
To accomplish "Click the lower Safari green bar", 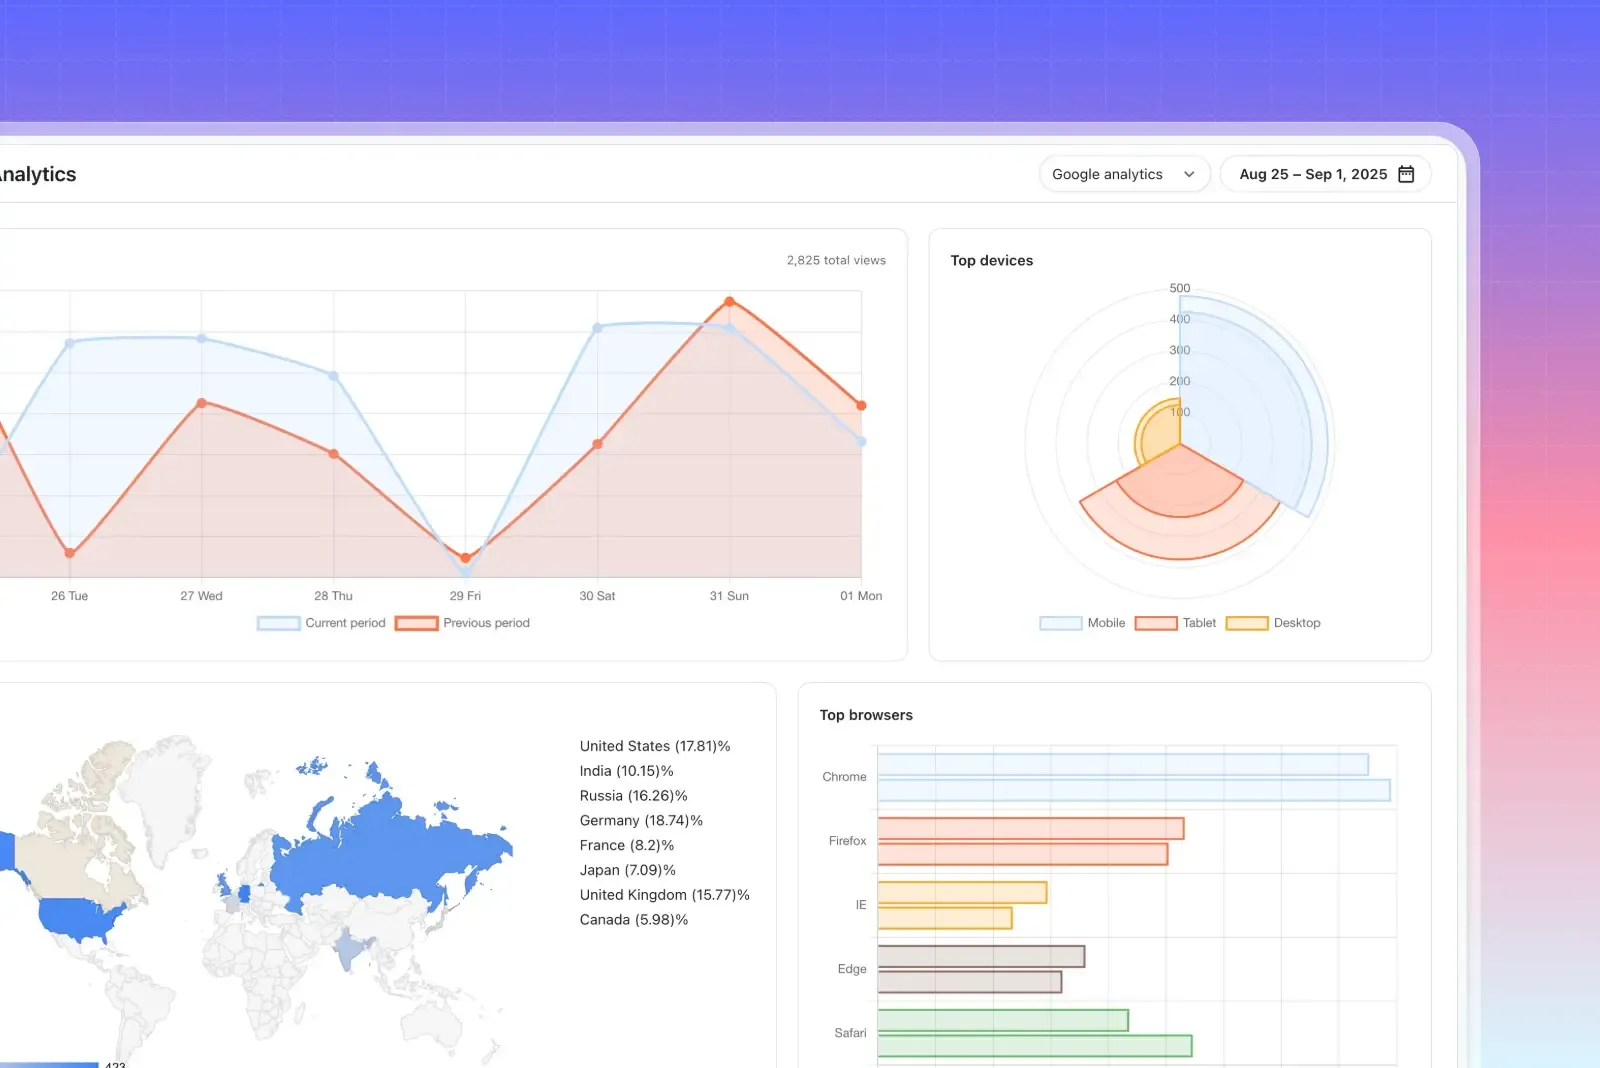I will coord(1034,1046).
